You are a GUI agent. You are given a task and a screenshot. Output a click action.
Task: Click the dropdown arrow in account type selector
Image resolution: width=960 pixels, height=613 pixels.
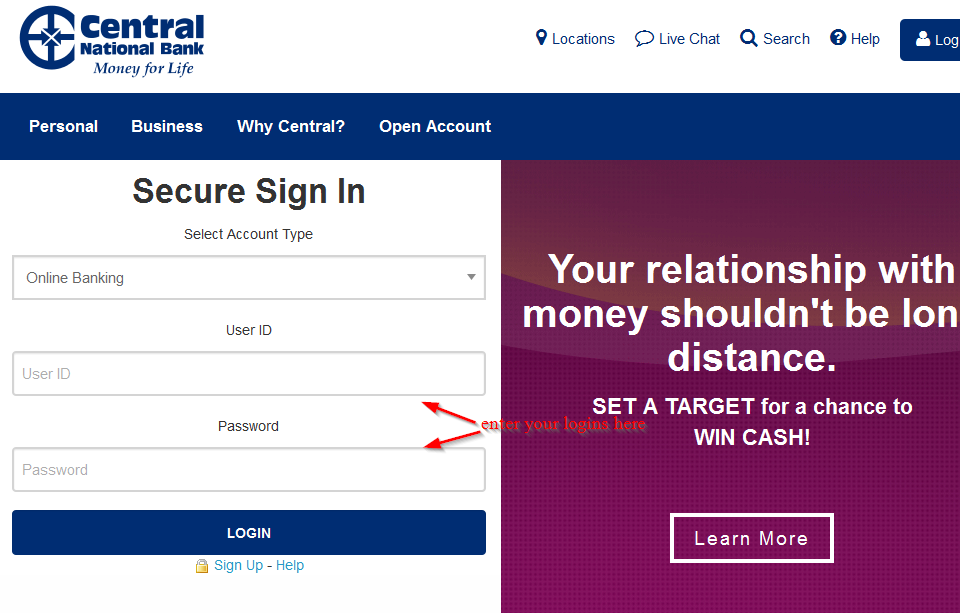click(471, 277)
